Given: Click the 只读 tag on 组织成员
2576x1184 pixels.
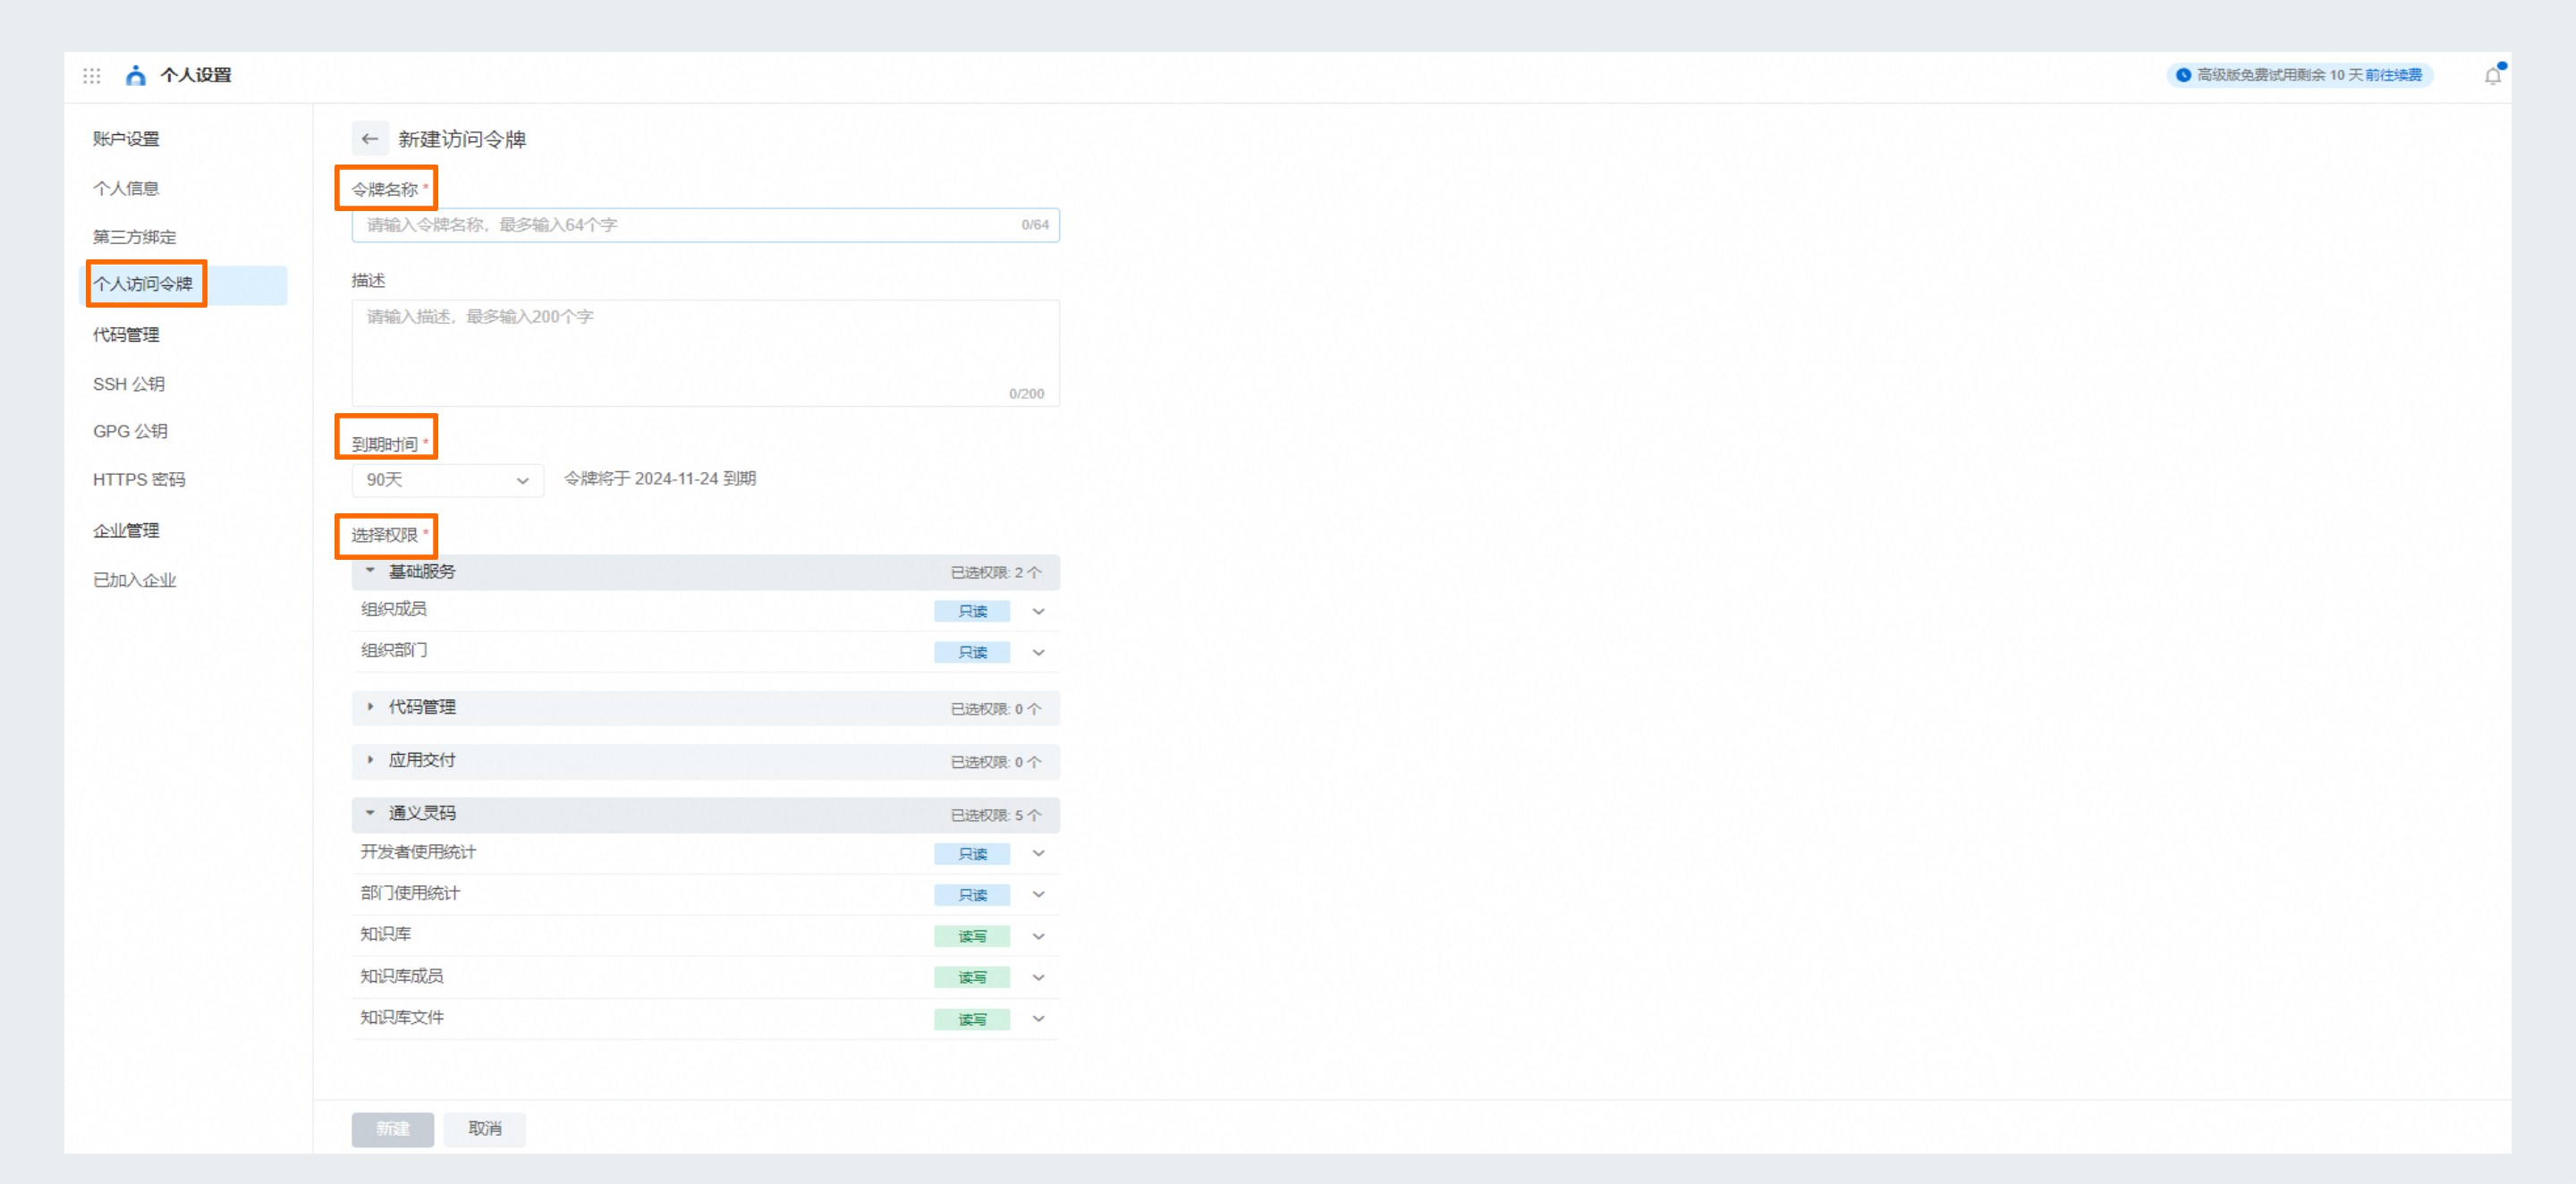Looking at the screenshot, I should 972,611.
